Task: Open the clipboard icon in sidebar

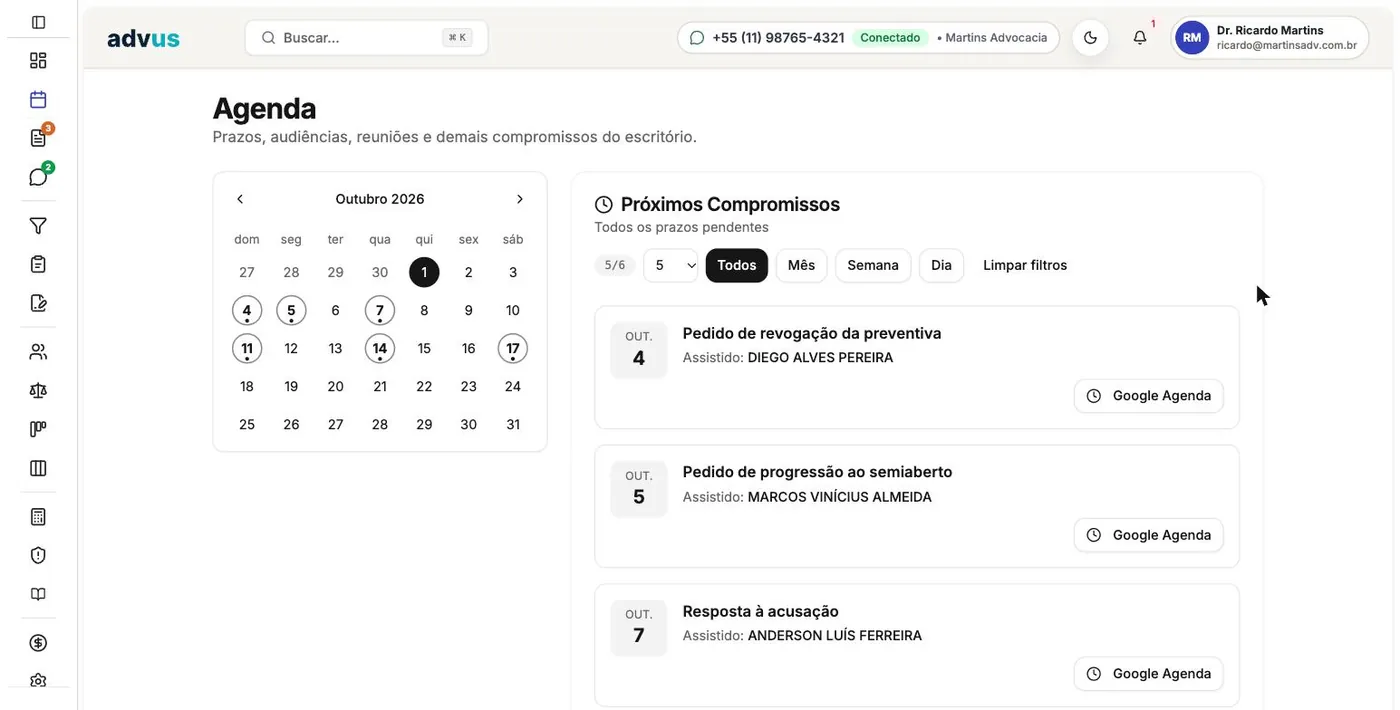Action: point(38,264)
